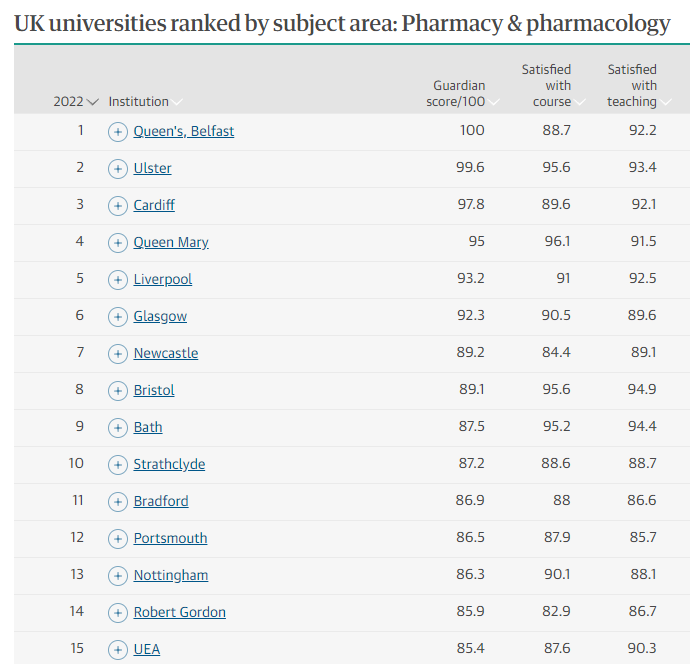Click plus icon beside Bath

[x=118, y=428]
